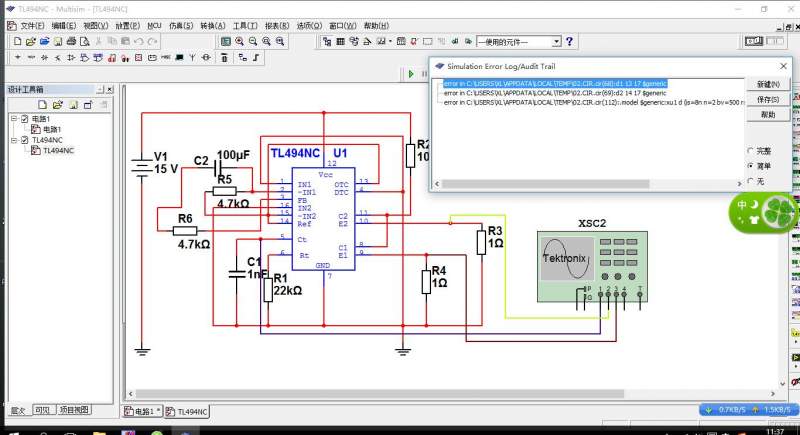Click the Place TTL component icon
This screenshot has width=800, height=435.
(84, 58)
